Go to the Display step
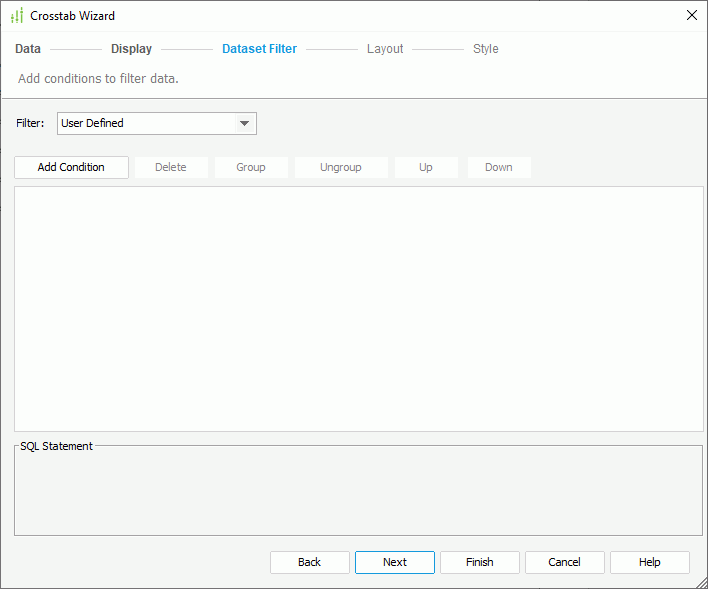This screenshot has width=708, height=589. (x=131, y=49)
